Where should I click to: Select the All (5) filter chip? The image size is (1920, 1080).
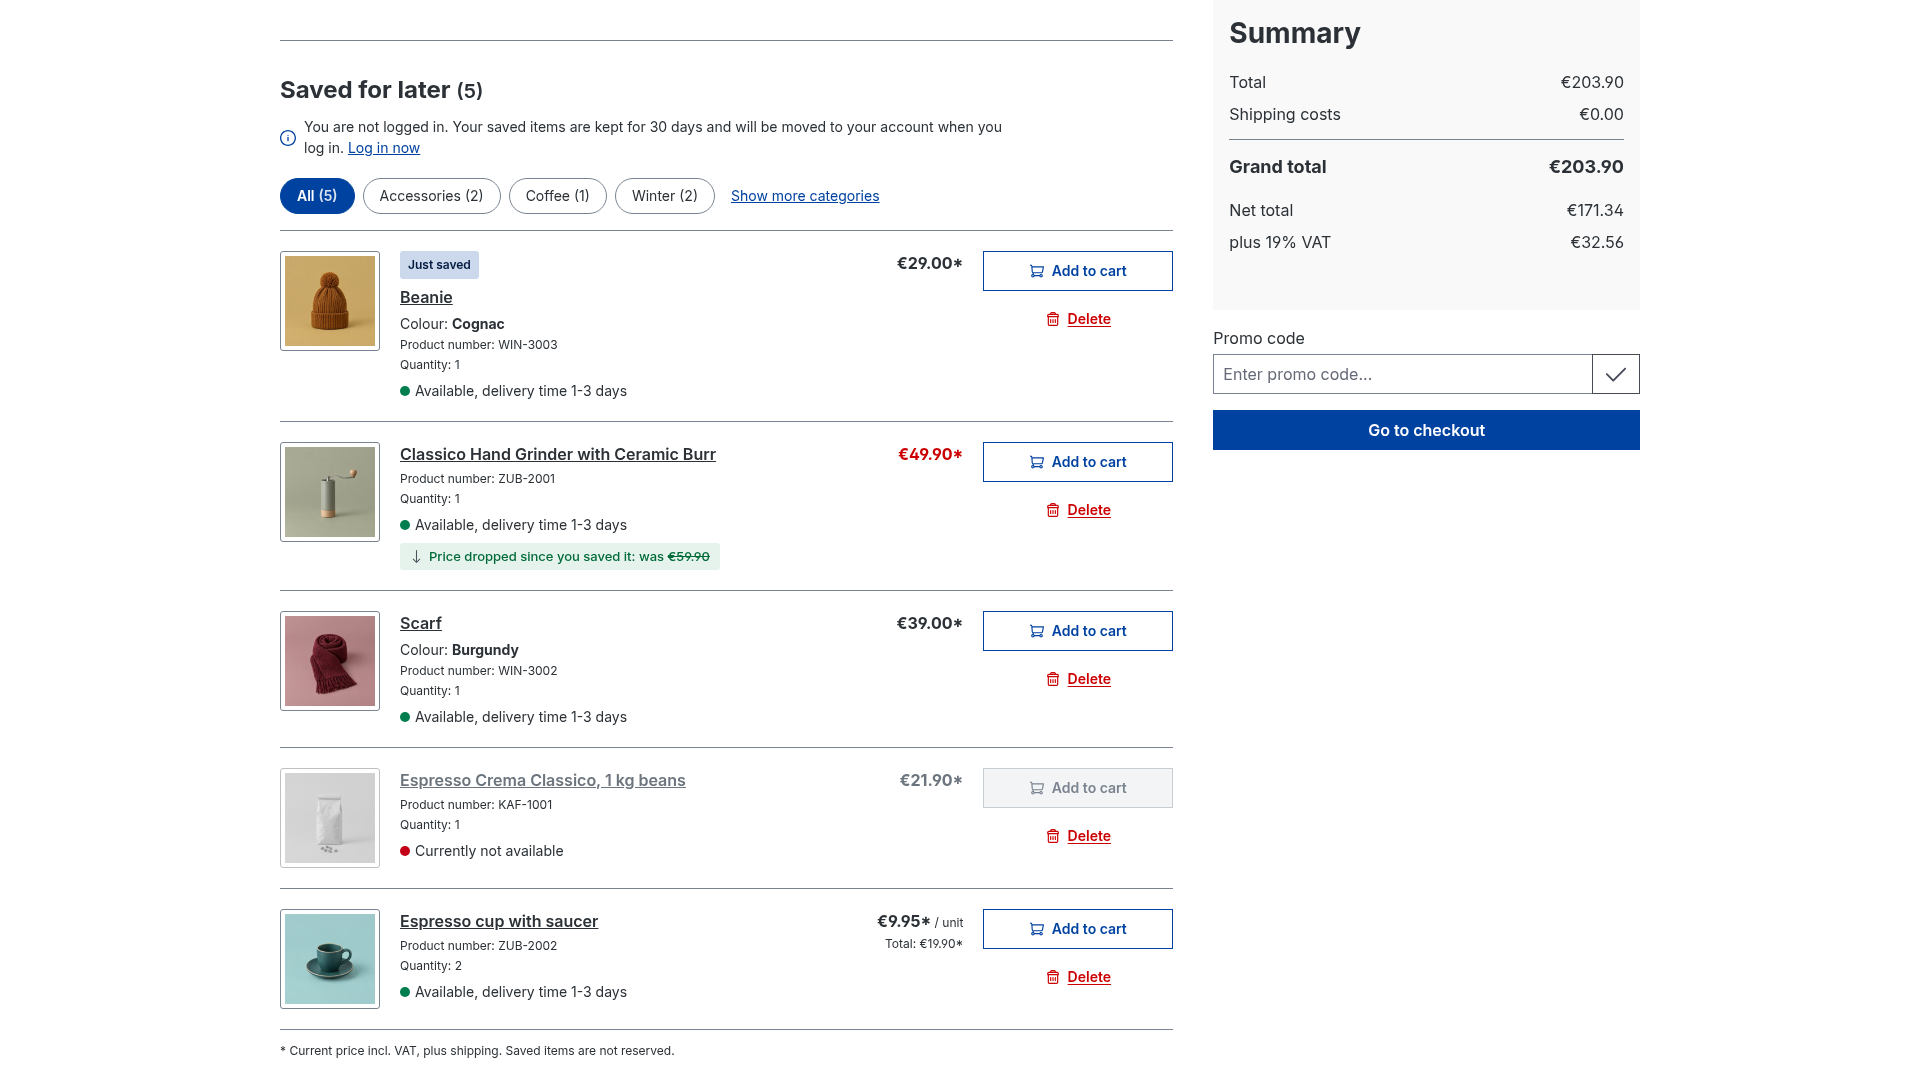(x=317, y=196)
